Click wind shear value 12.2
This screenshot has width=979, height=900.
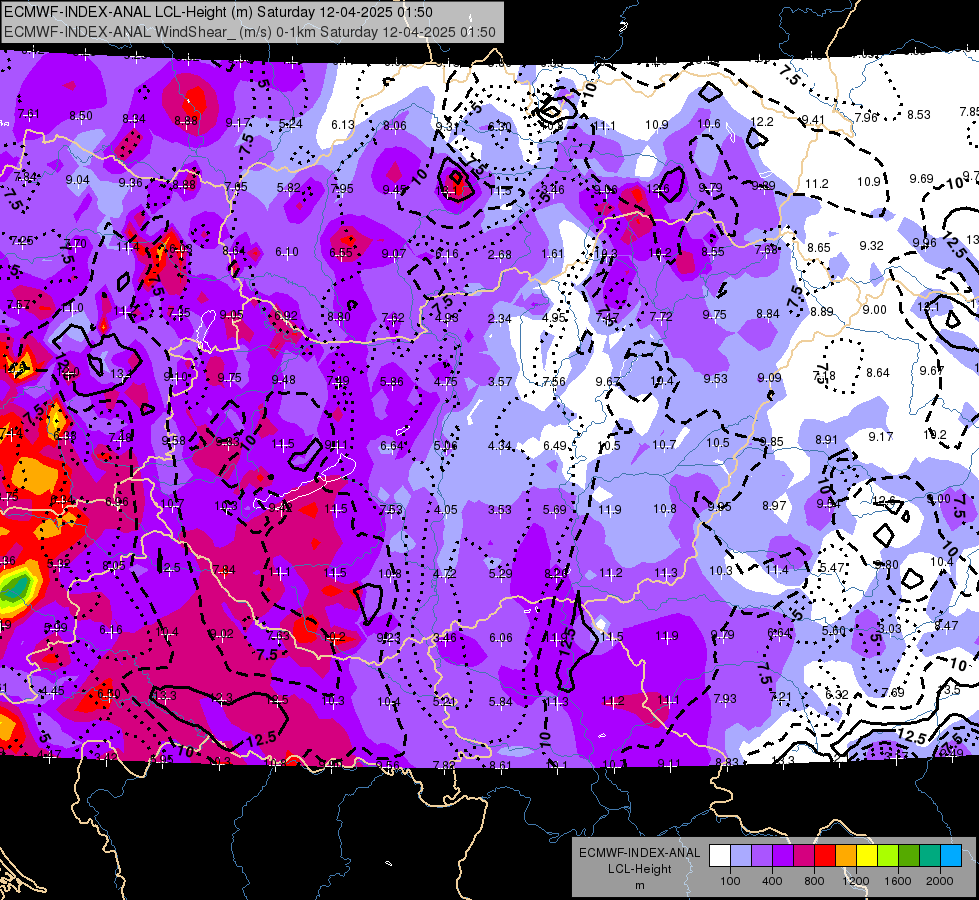(762, 122)
